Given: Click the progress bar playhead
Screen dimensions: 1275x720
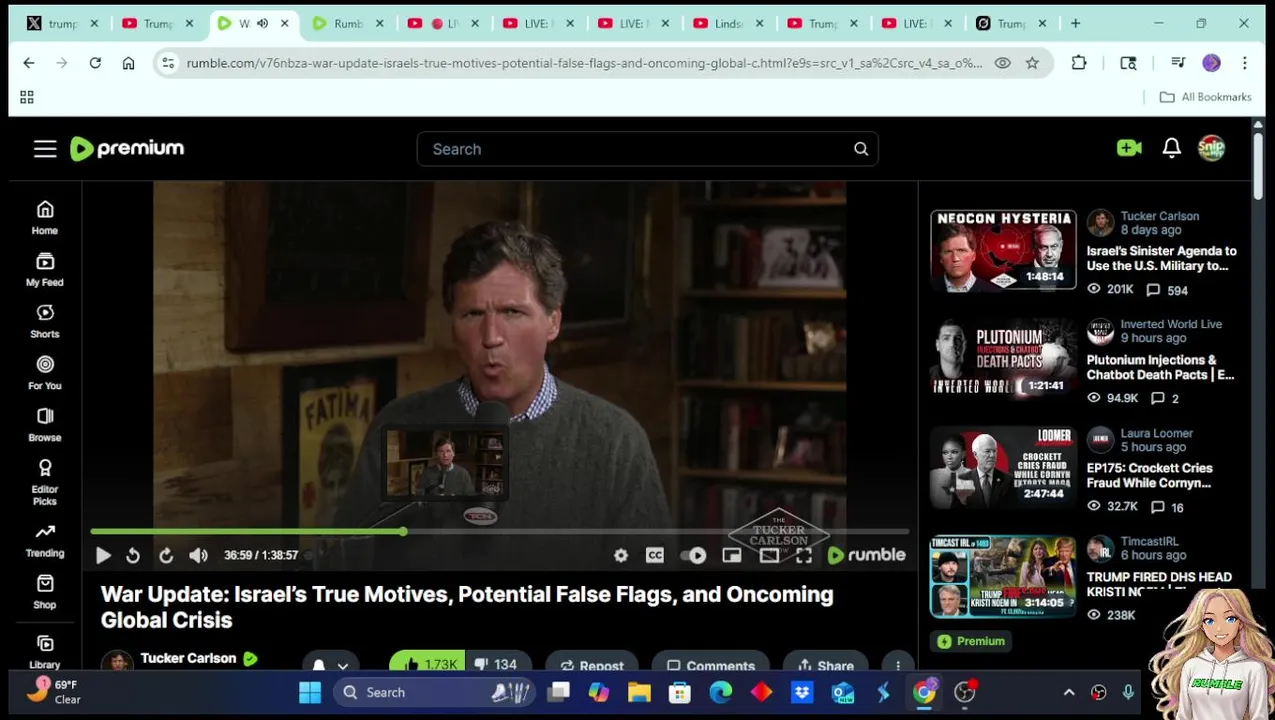Looking at the screenshot, I should [x=402, y=532].
